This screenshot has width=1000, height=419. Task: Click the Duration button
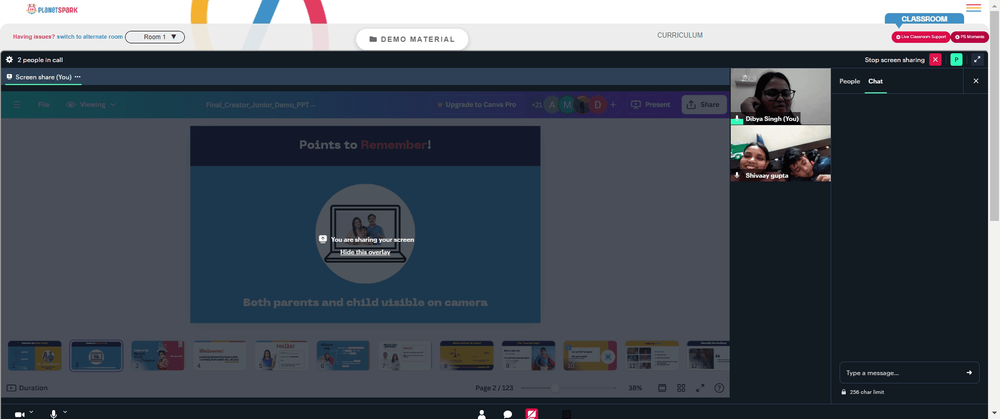[x=27, y=388]
